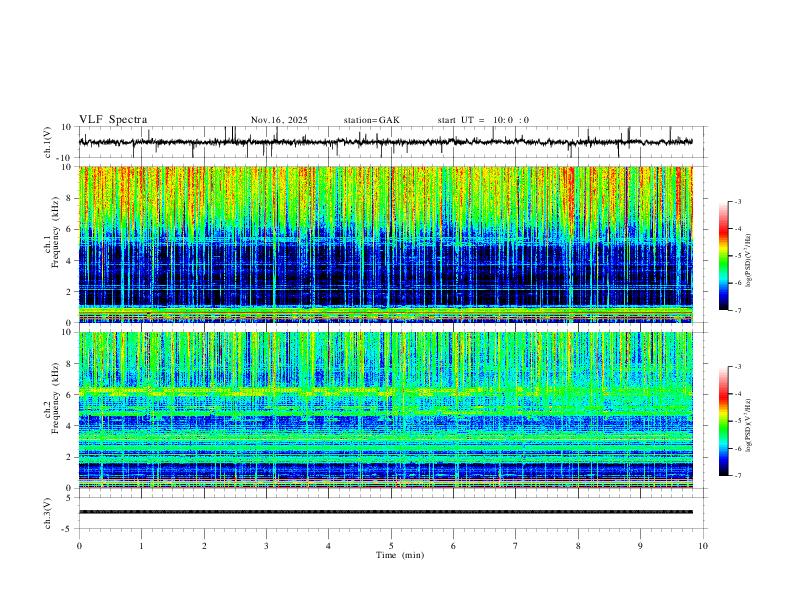This screenshot has height=612, width=792.
Task: Click the 'VLF Spectra' title text
Action: pyautogui.click(x=113, y=120)
